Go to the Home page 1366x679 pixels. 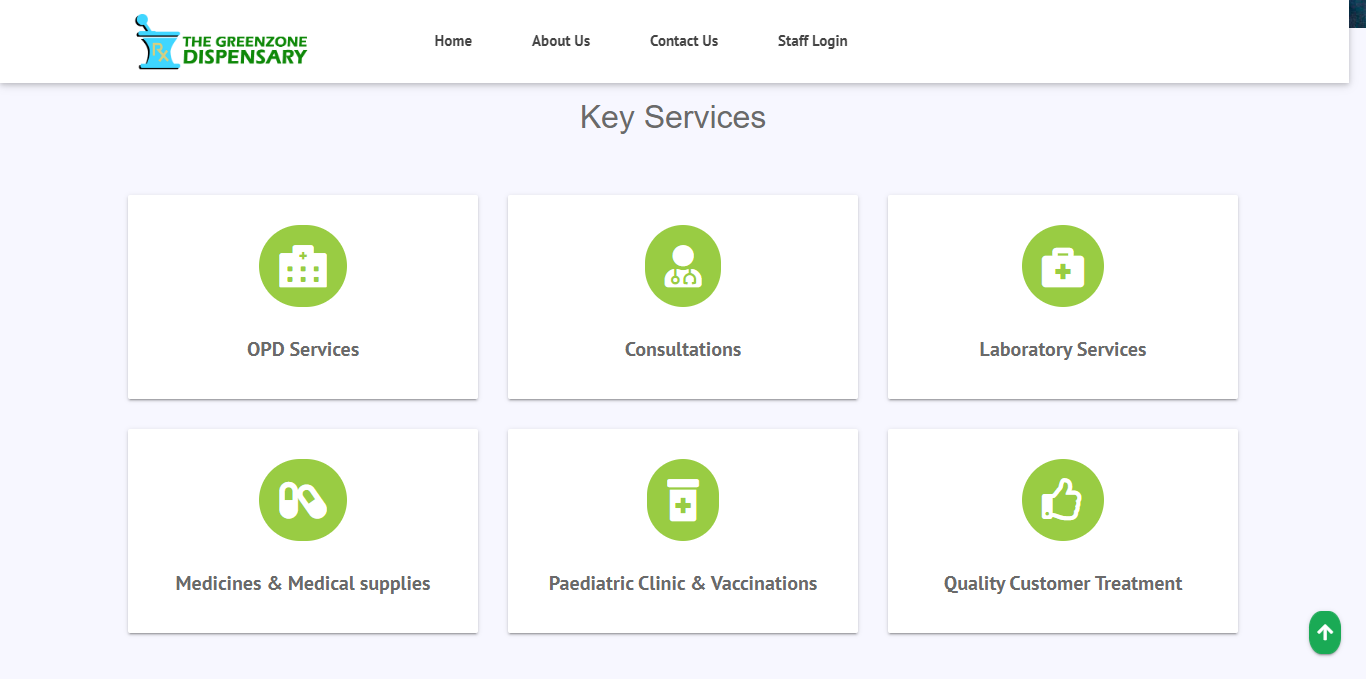(453, 41)
